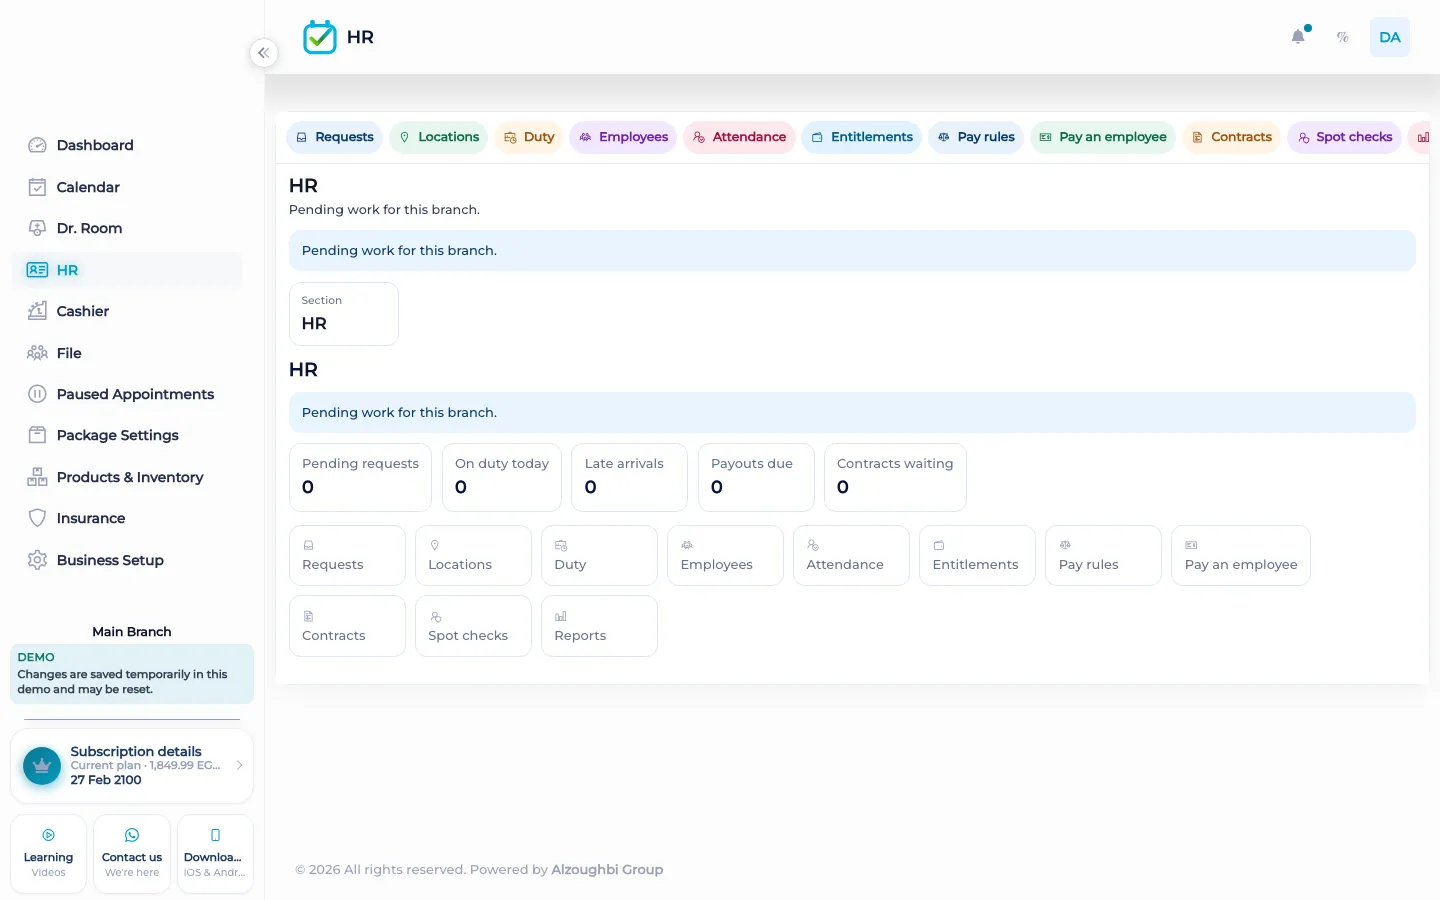
Task: Open the Pay an employee tab
Action: (x=1103, y=137)
